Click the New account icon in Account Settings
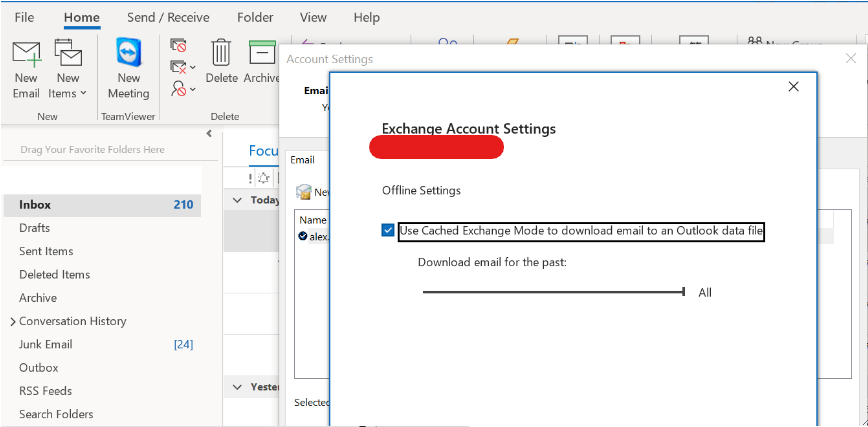868x427 pixels. click(x=303, y=192)
